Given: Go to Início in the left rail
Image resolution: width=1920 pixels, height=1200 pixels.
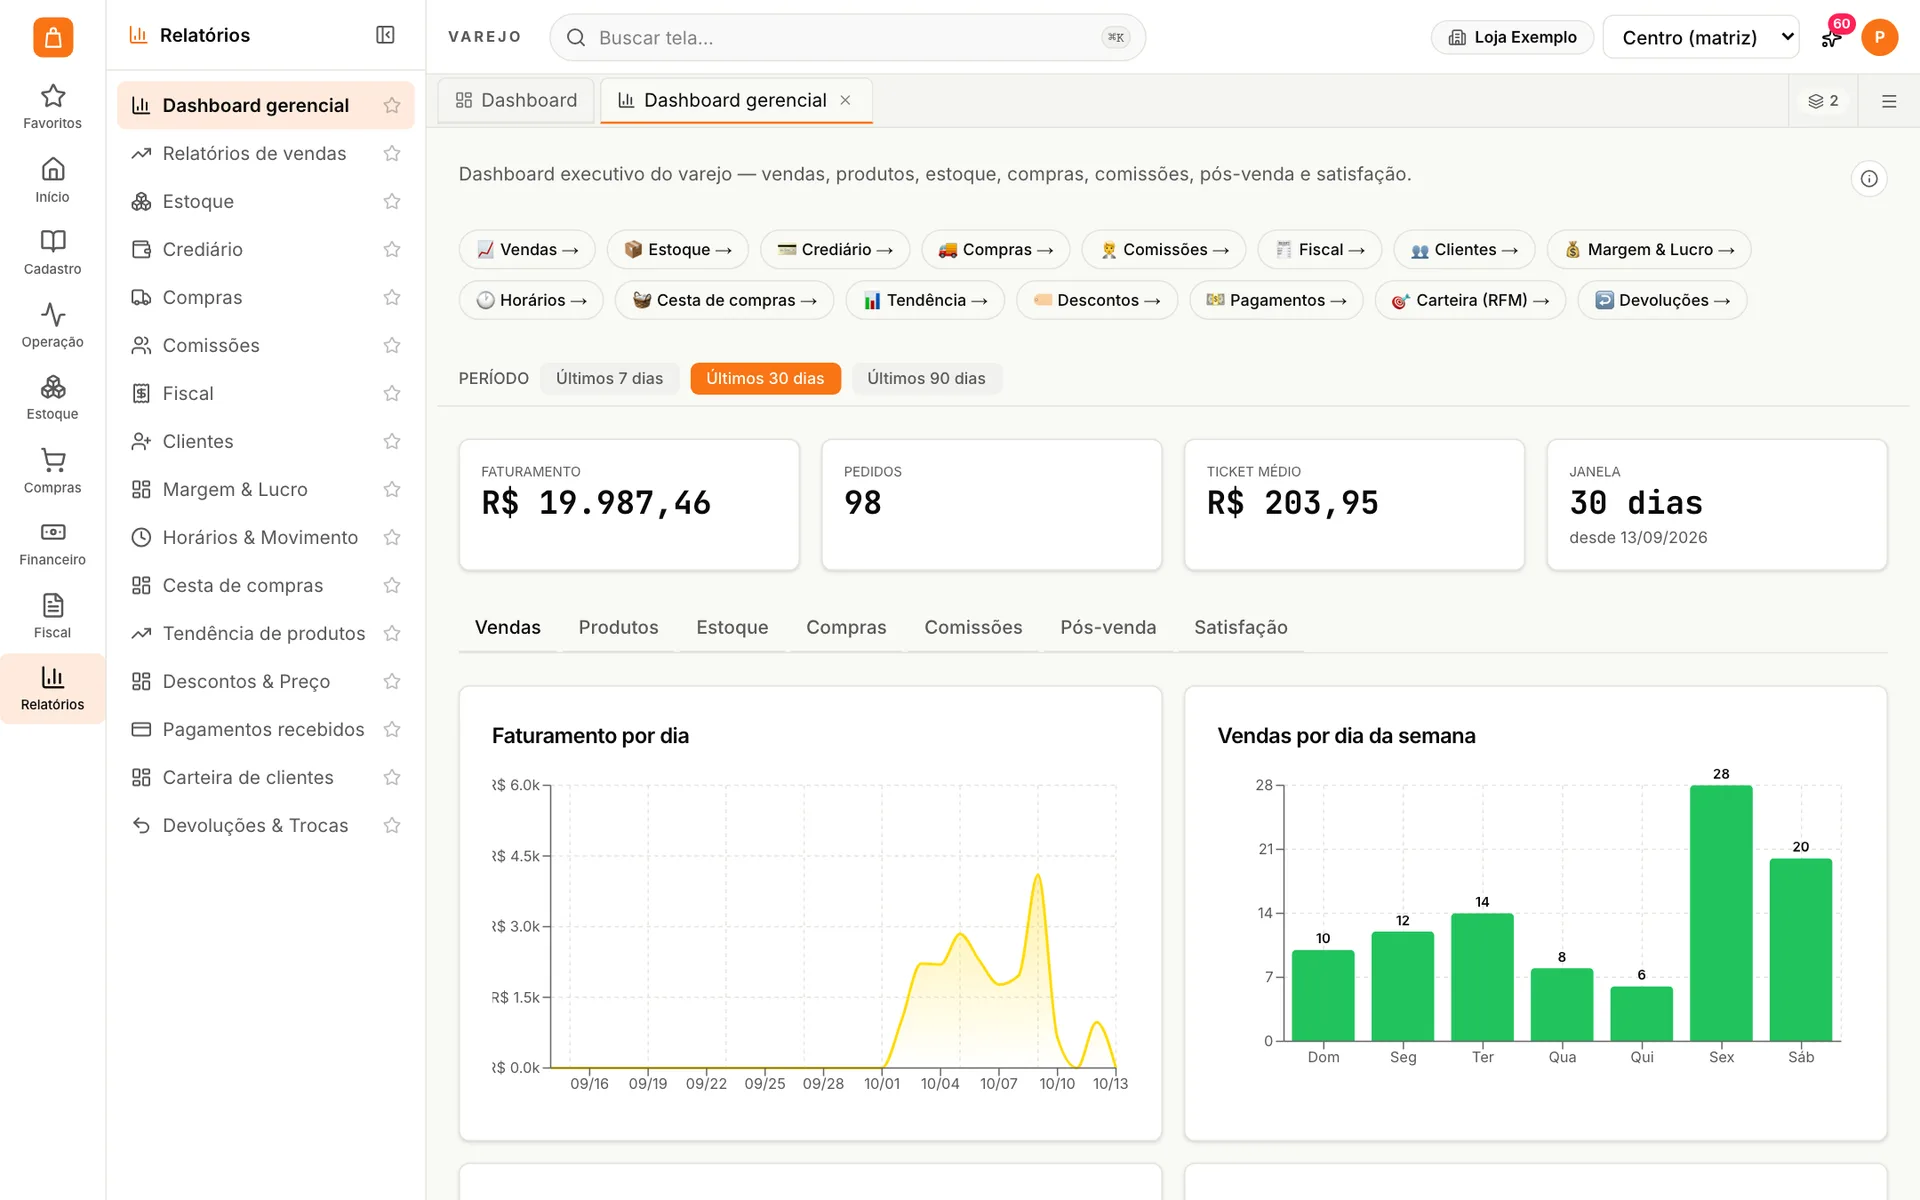Looking at the screenshot, I should (52, 180).
